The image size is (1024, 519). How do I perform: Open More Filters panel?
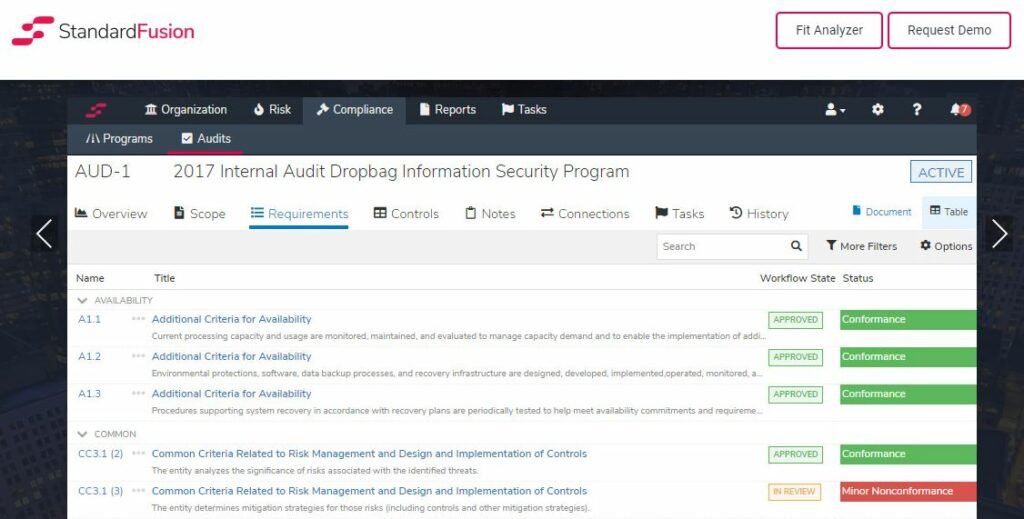[x=861, y=246]
